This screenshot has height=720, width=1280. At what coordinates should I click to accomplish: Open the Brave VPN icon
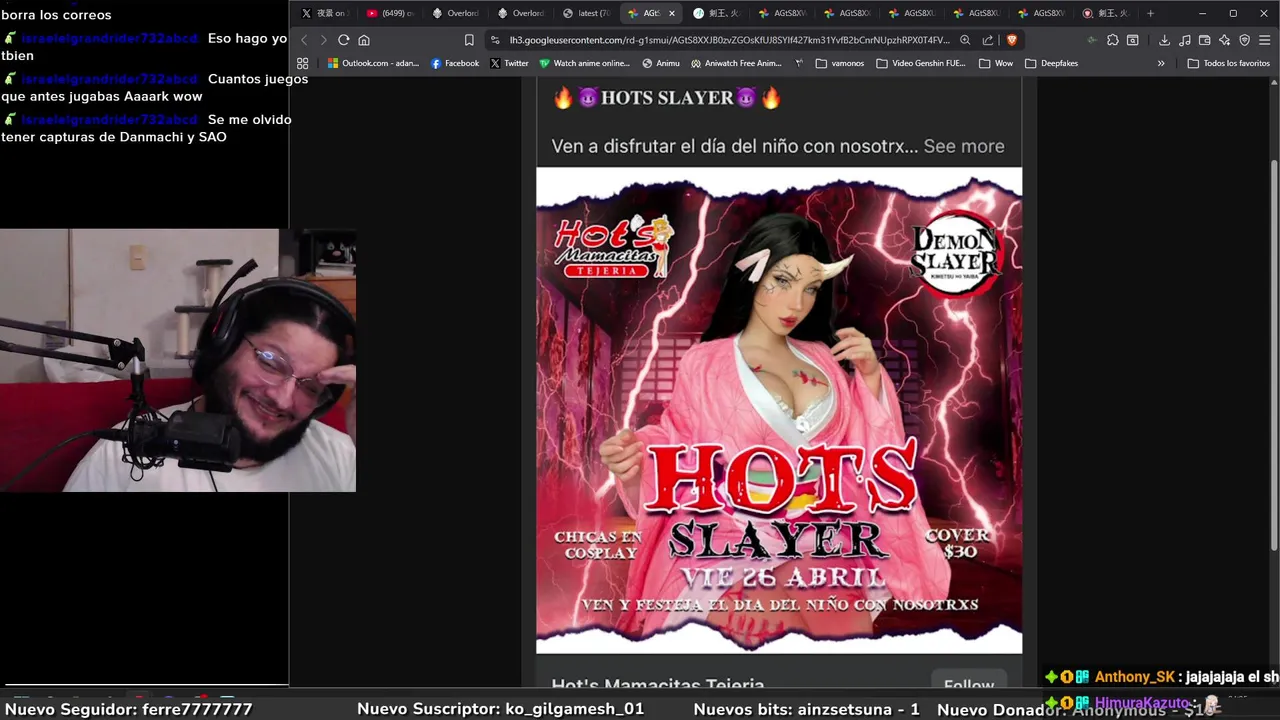coord(1245,40)
